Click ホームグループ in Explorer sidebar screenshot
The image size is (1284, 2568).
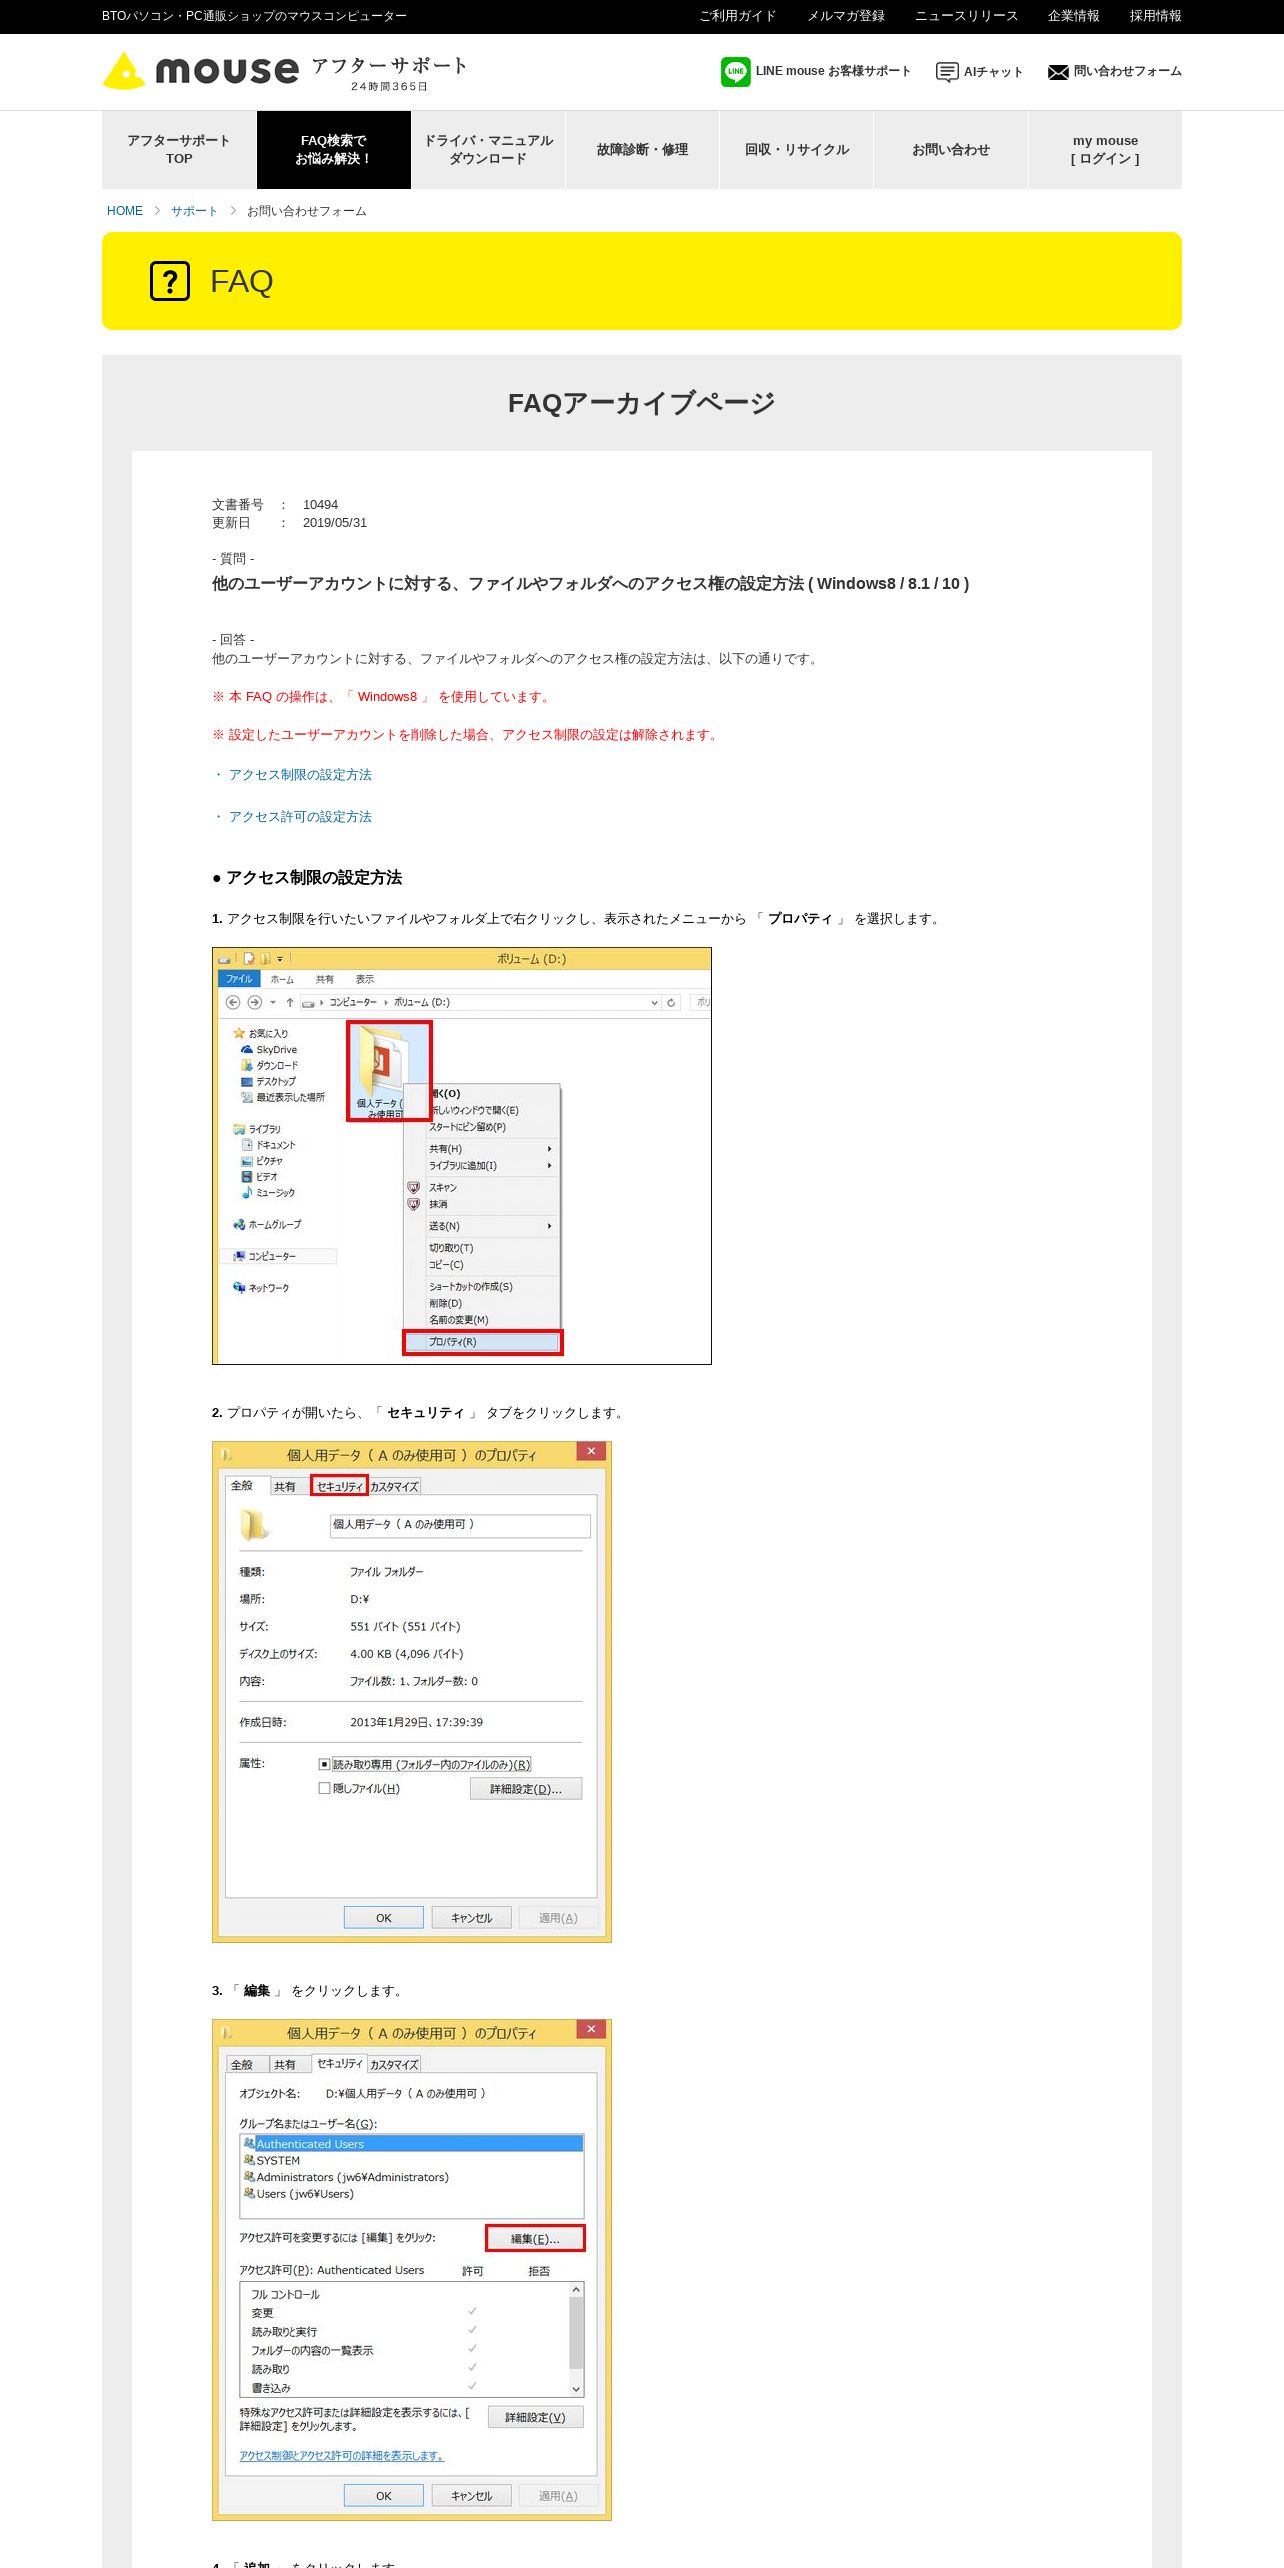tap(267, 1225)
